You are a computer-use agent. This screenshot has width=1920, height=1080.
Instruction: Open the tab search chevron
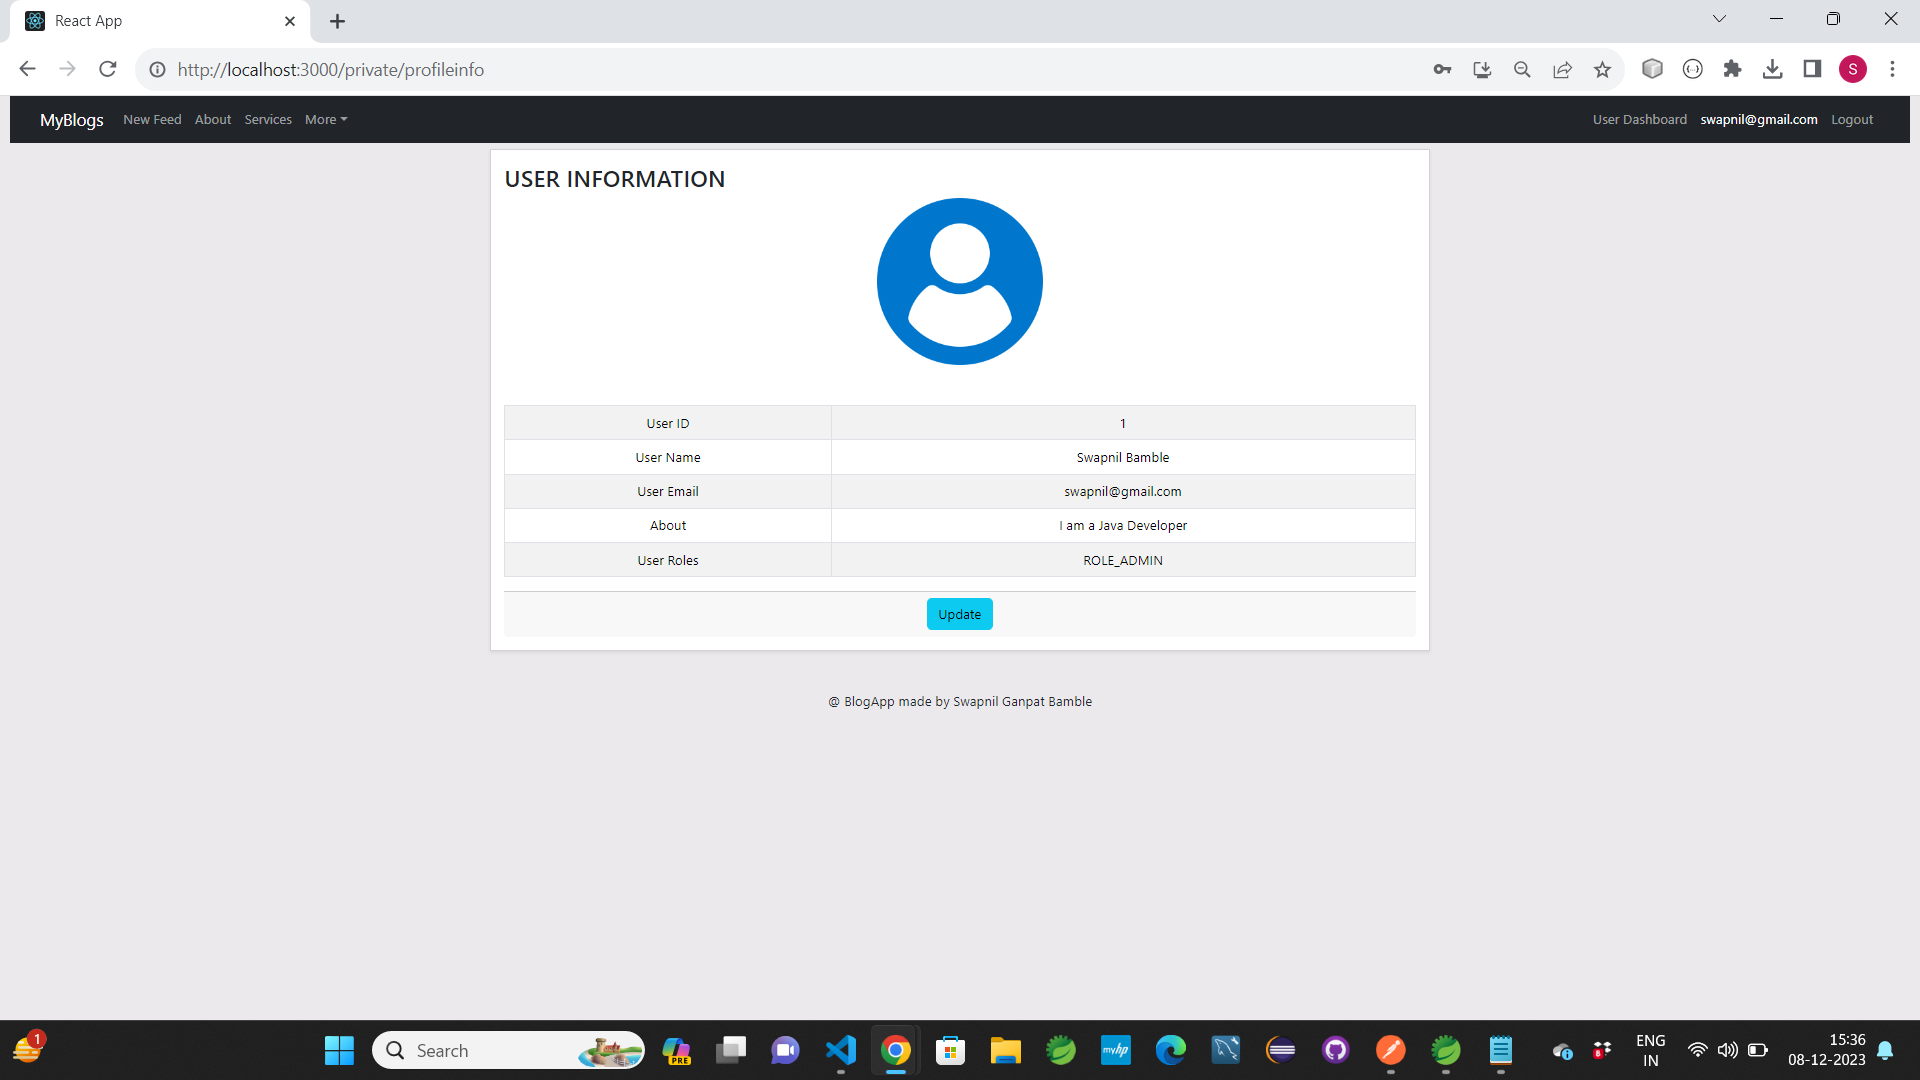(1719, 19)
